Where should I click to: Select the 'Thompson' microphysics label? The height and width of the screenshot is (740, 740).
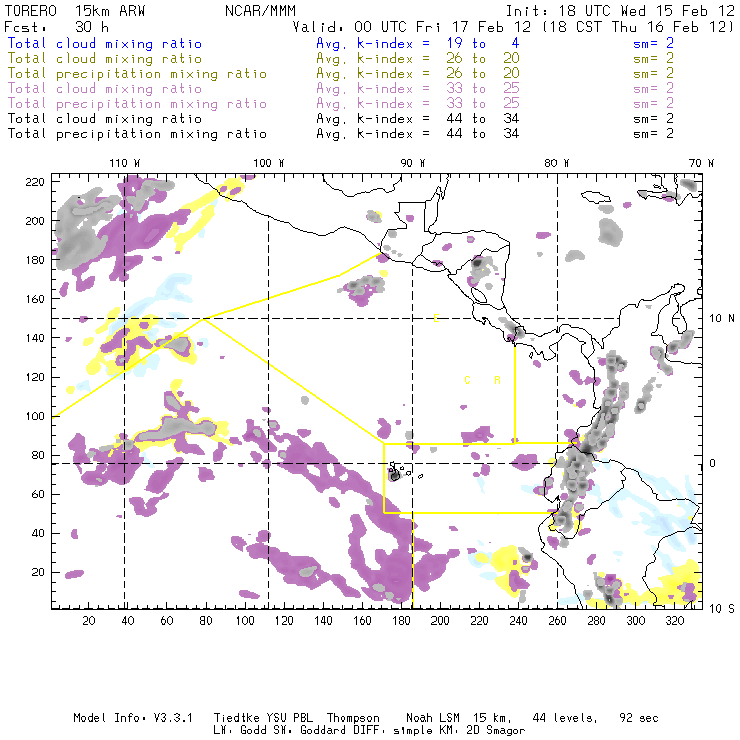[353, 718]
